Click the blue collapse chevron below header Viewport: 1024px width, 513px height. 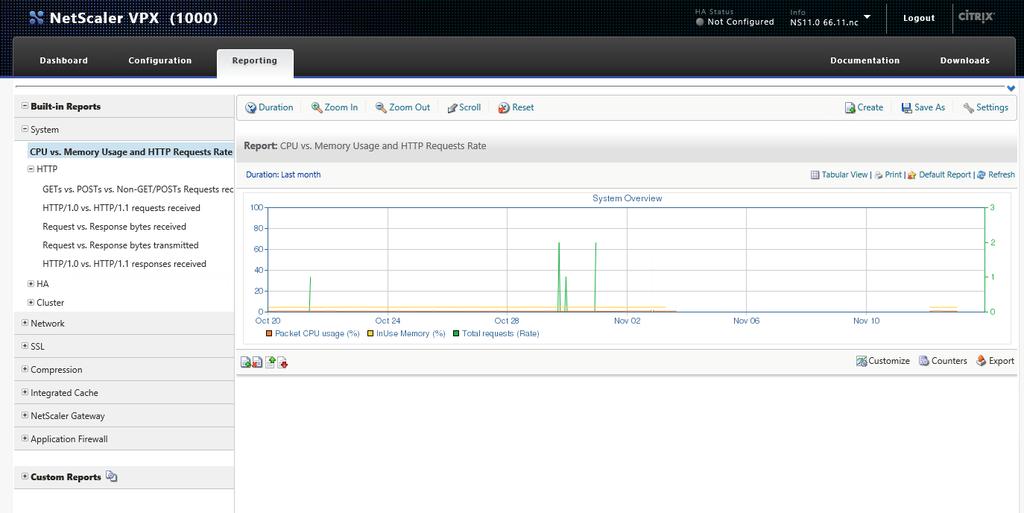(1011, 89)
